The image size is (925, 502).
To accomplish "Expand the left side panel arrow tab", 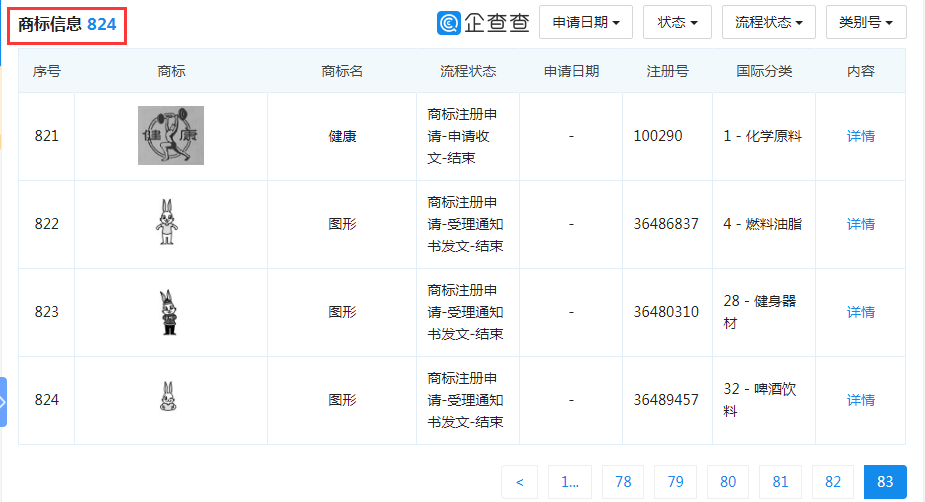I will (3, 402).
